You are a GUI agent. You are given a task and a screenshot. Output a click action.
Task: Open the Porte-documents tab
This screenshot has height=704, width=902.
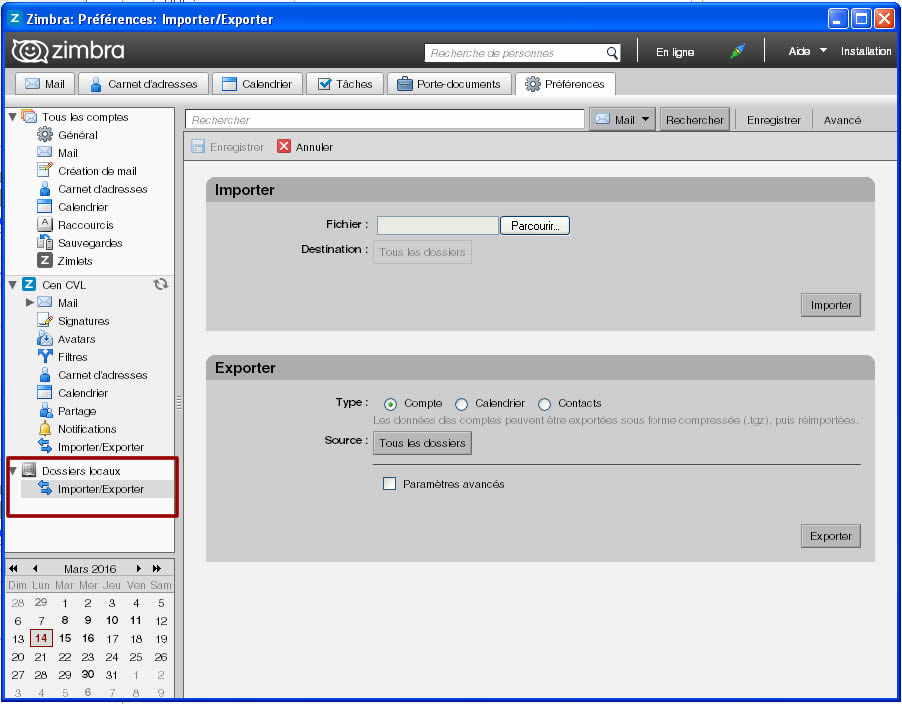pos(450,84)
